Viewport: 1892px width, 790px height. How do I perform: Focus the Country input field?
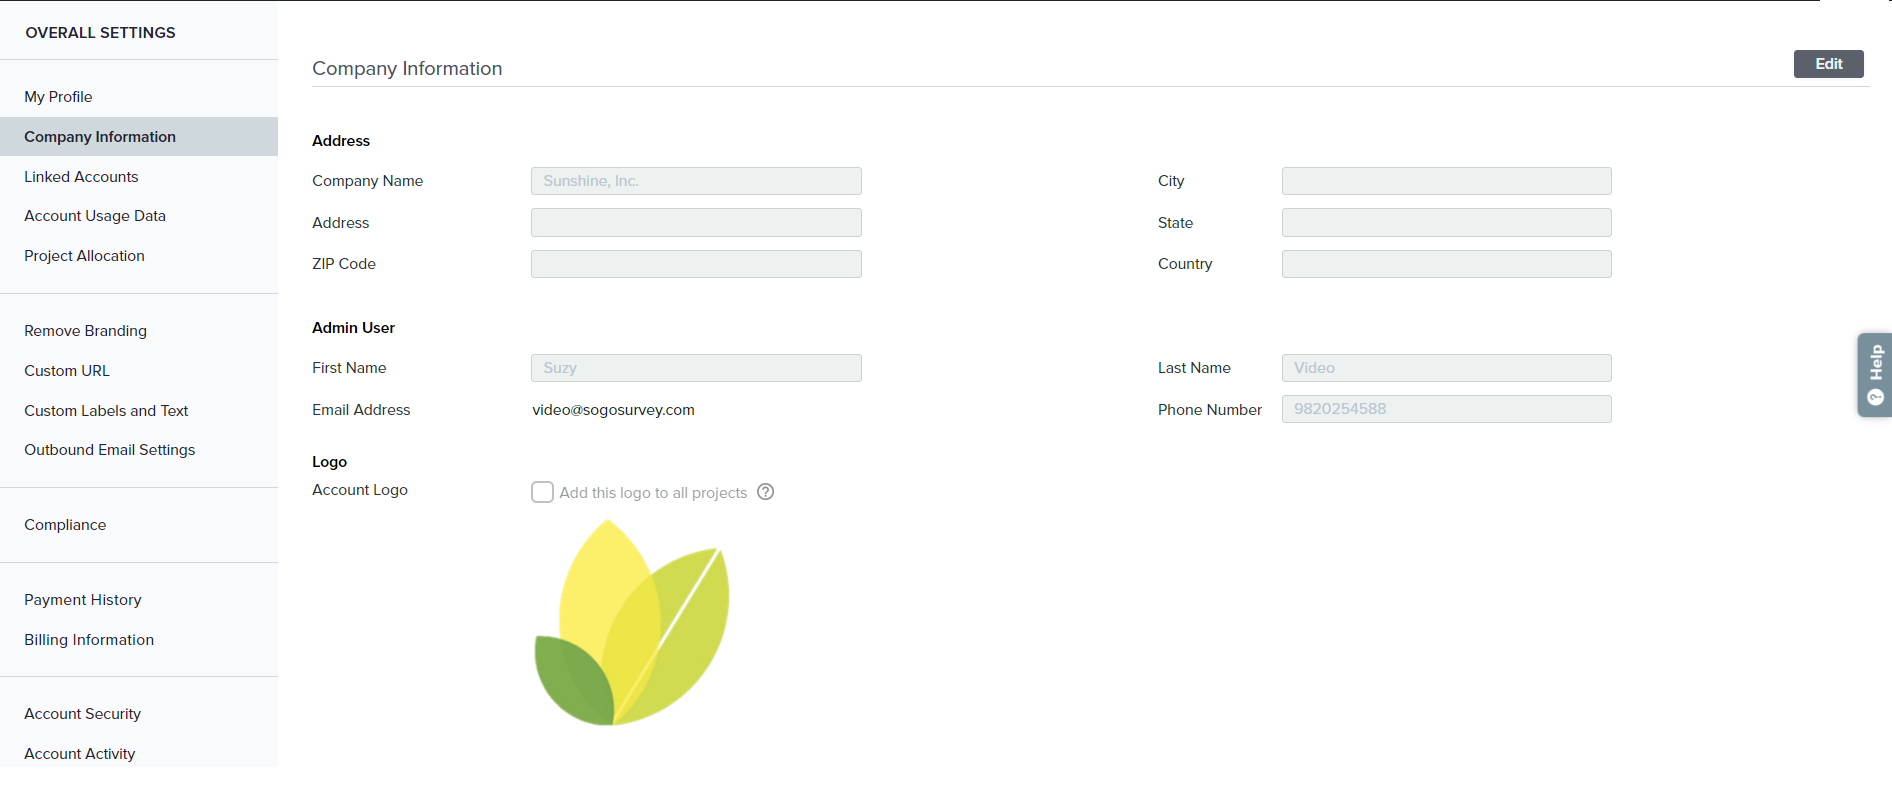(x=1446, y=264)
